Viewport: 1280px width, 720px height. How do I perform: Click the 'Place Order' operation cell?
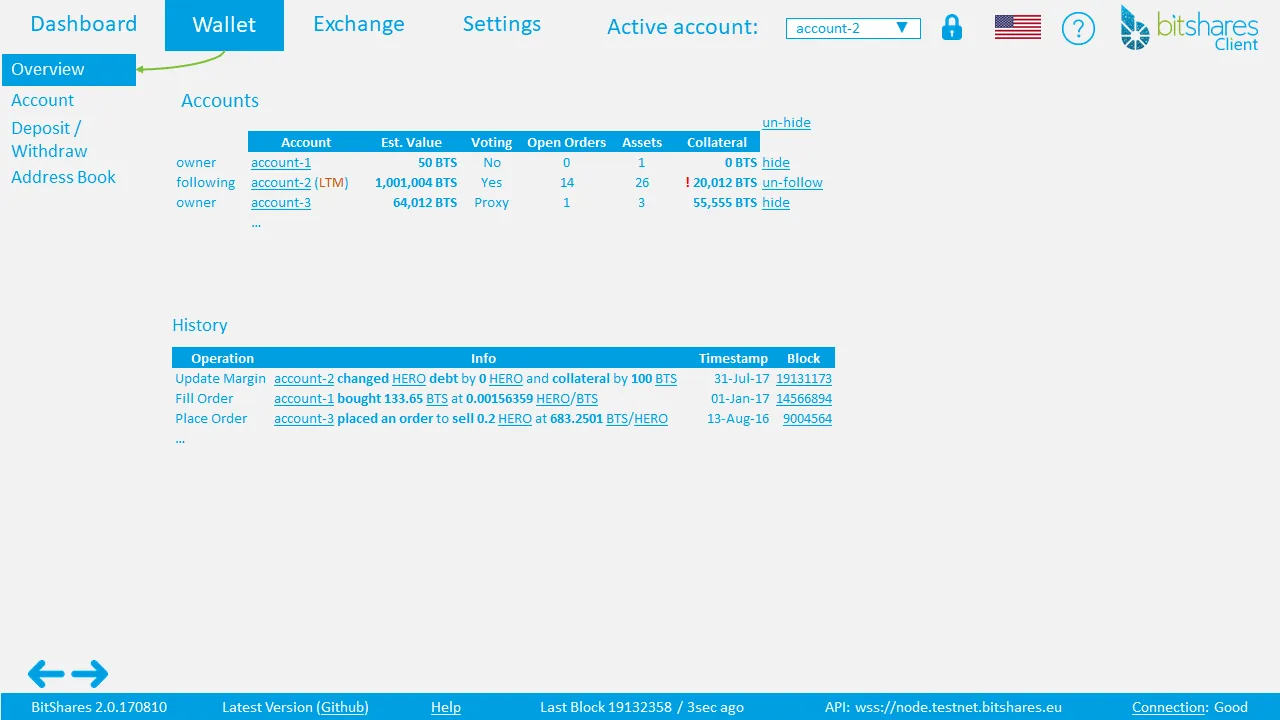pos(211,418)
